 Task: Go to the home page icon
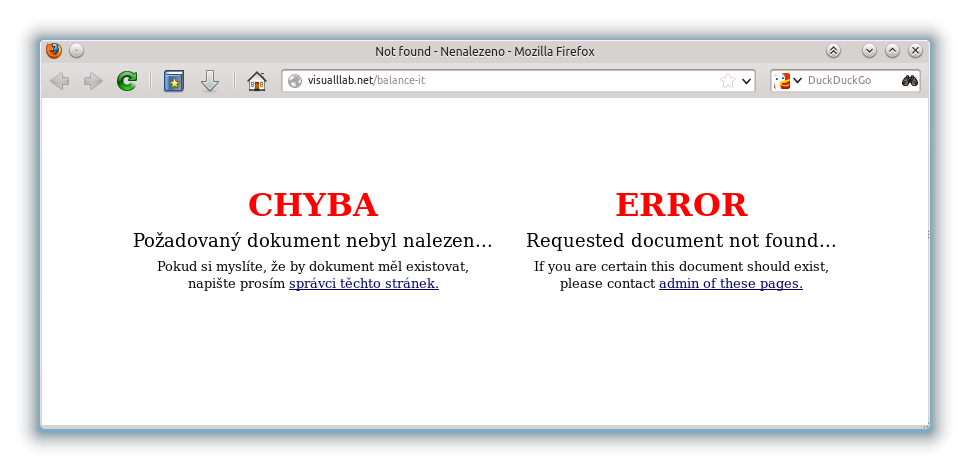257,81
